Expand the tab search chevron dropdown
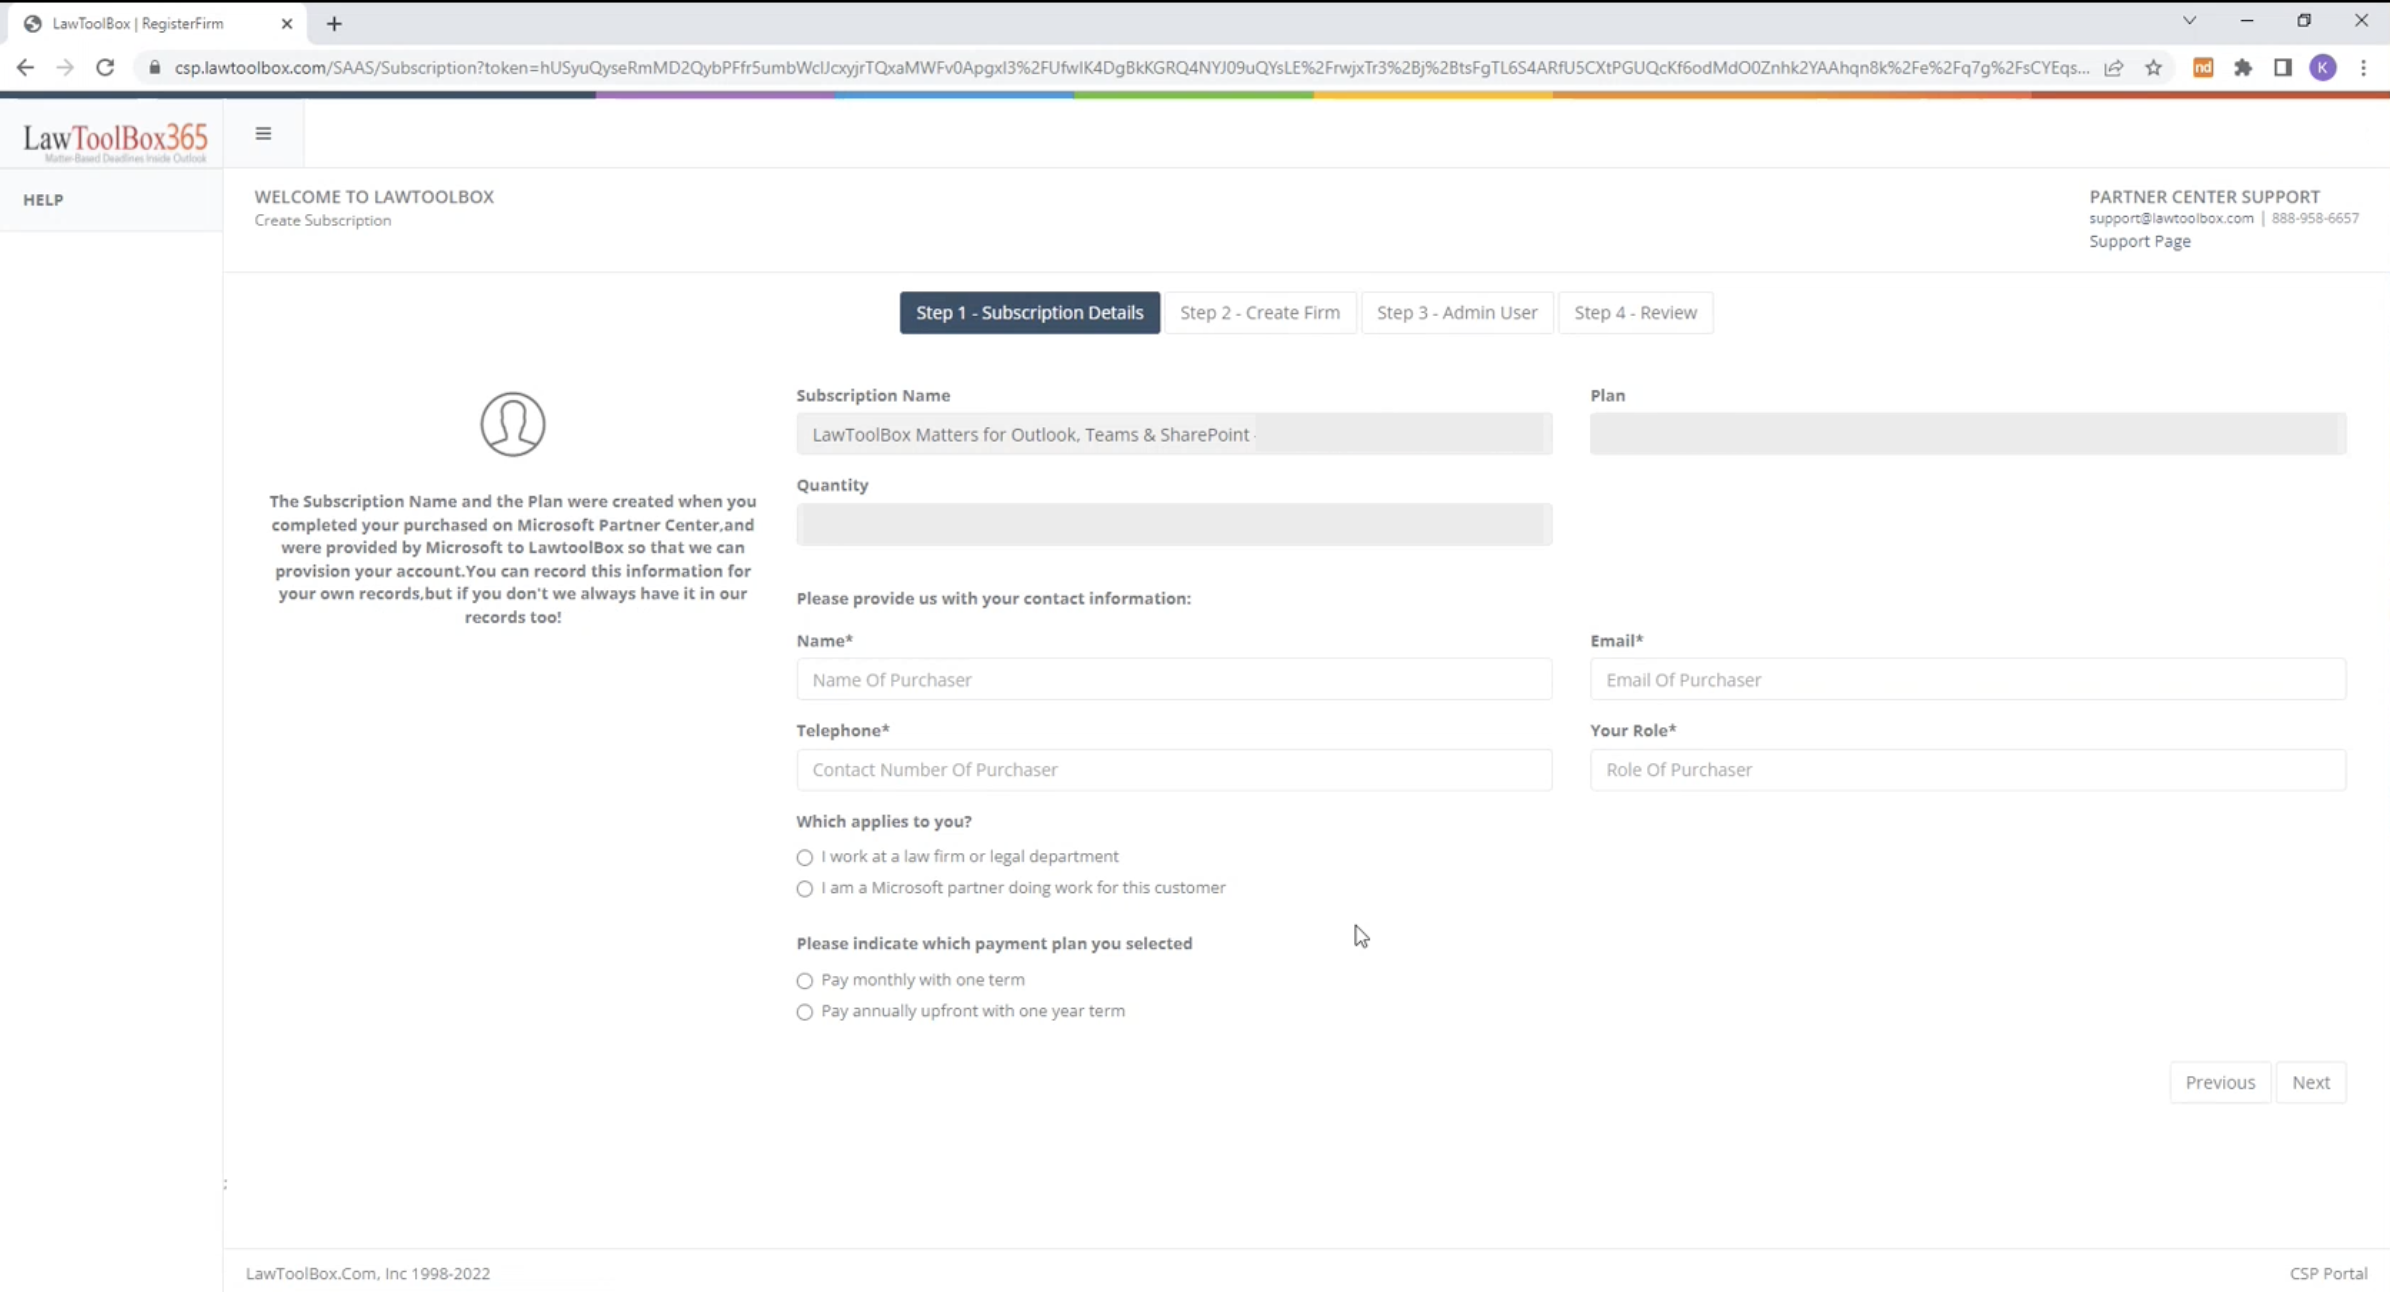This screenshot has height=1292, width=2390. (x=2189, y=21)
